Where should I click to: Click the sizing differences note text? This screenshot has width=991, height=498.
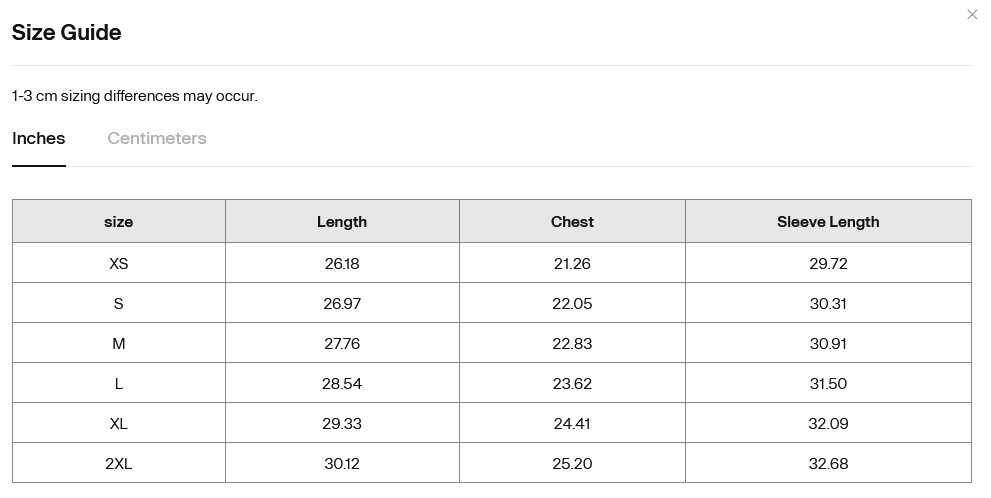(x=135, y=96)
